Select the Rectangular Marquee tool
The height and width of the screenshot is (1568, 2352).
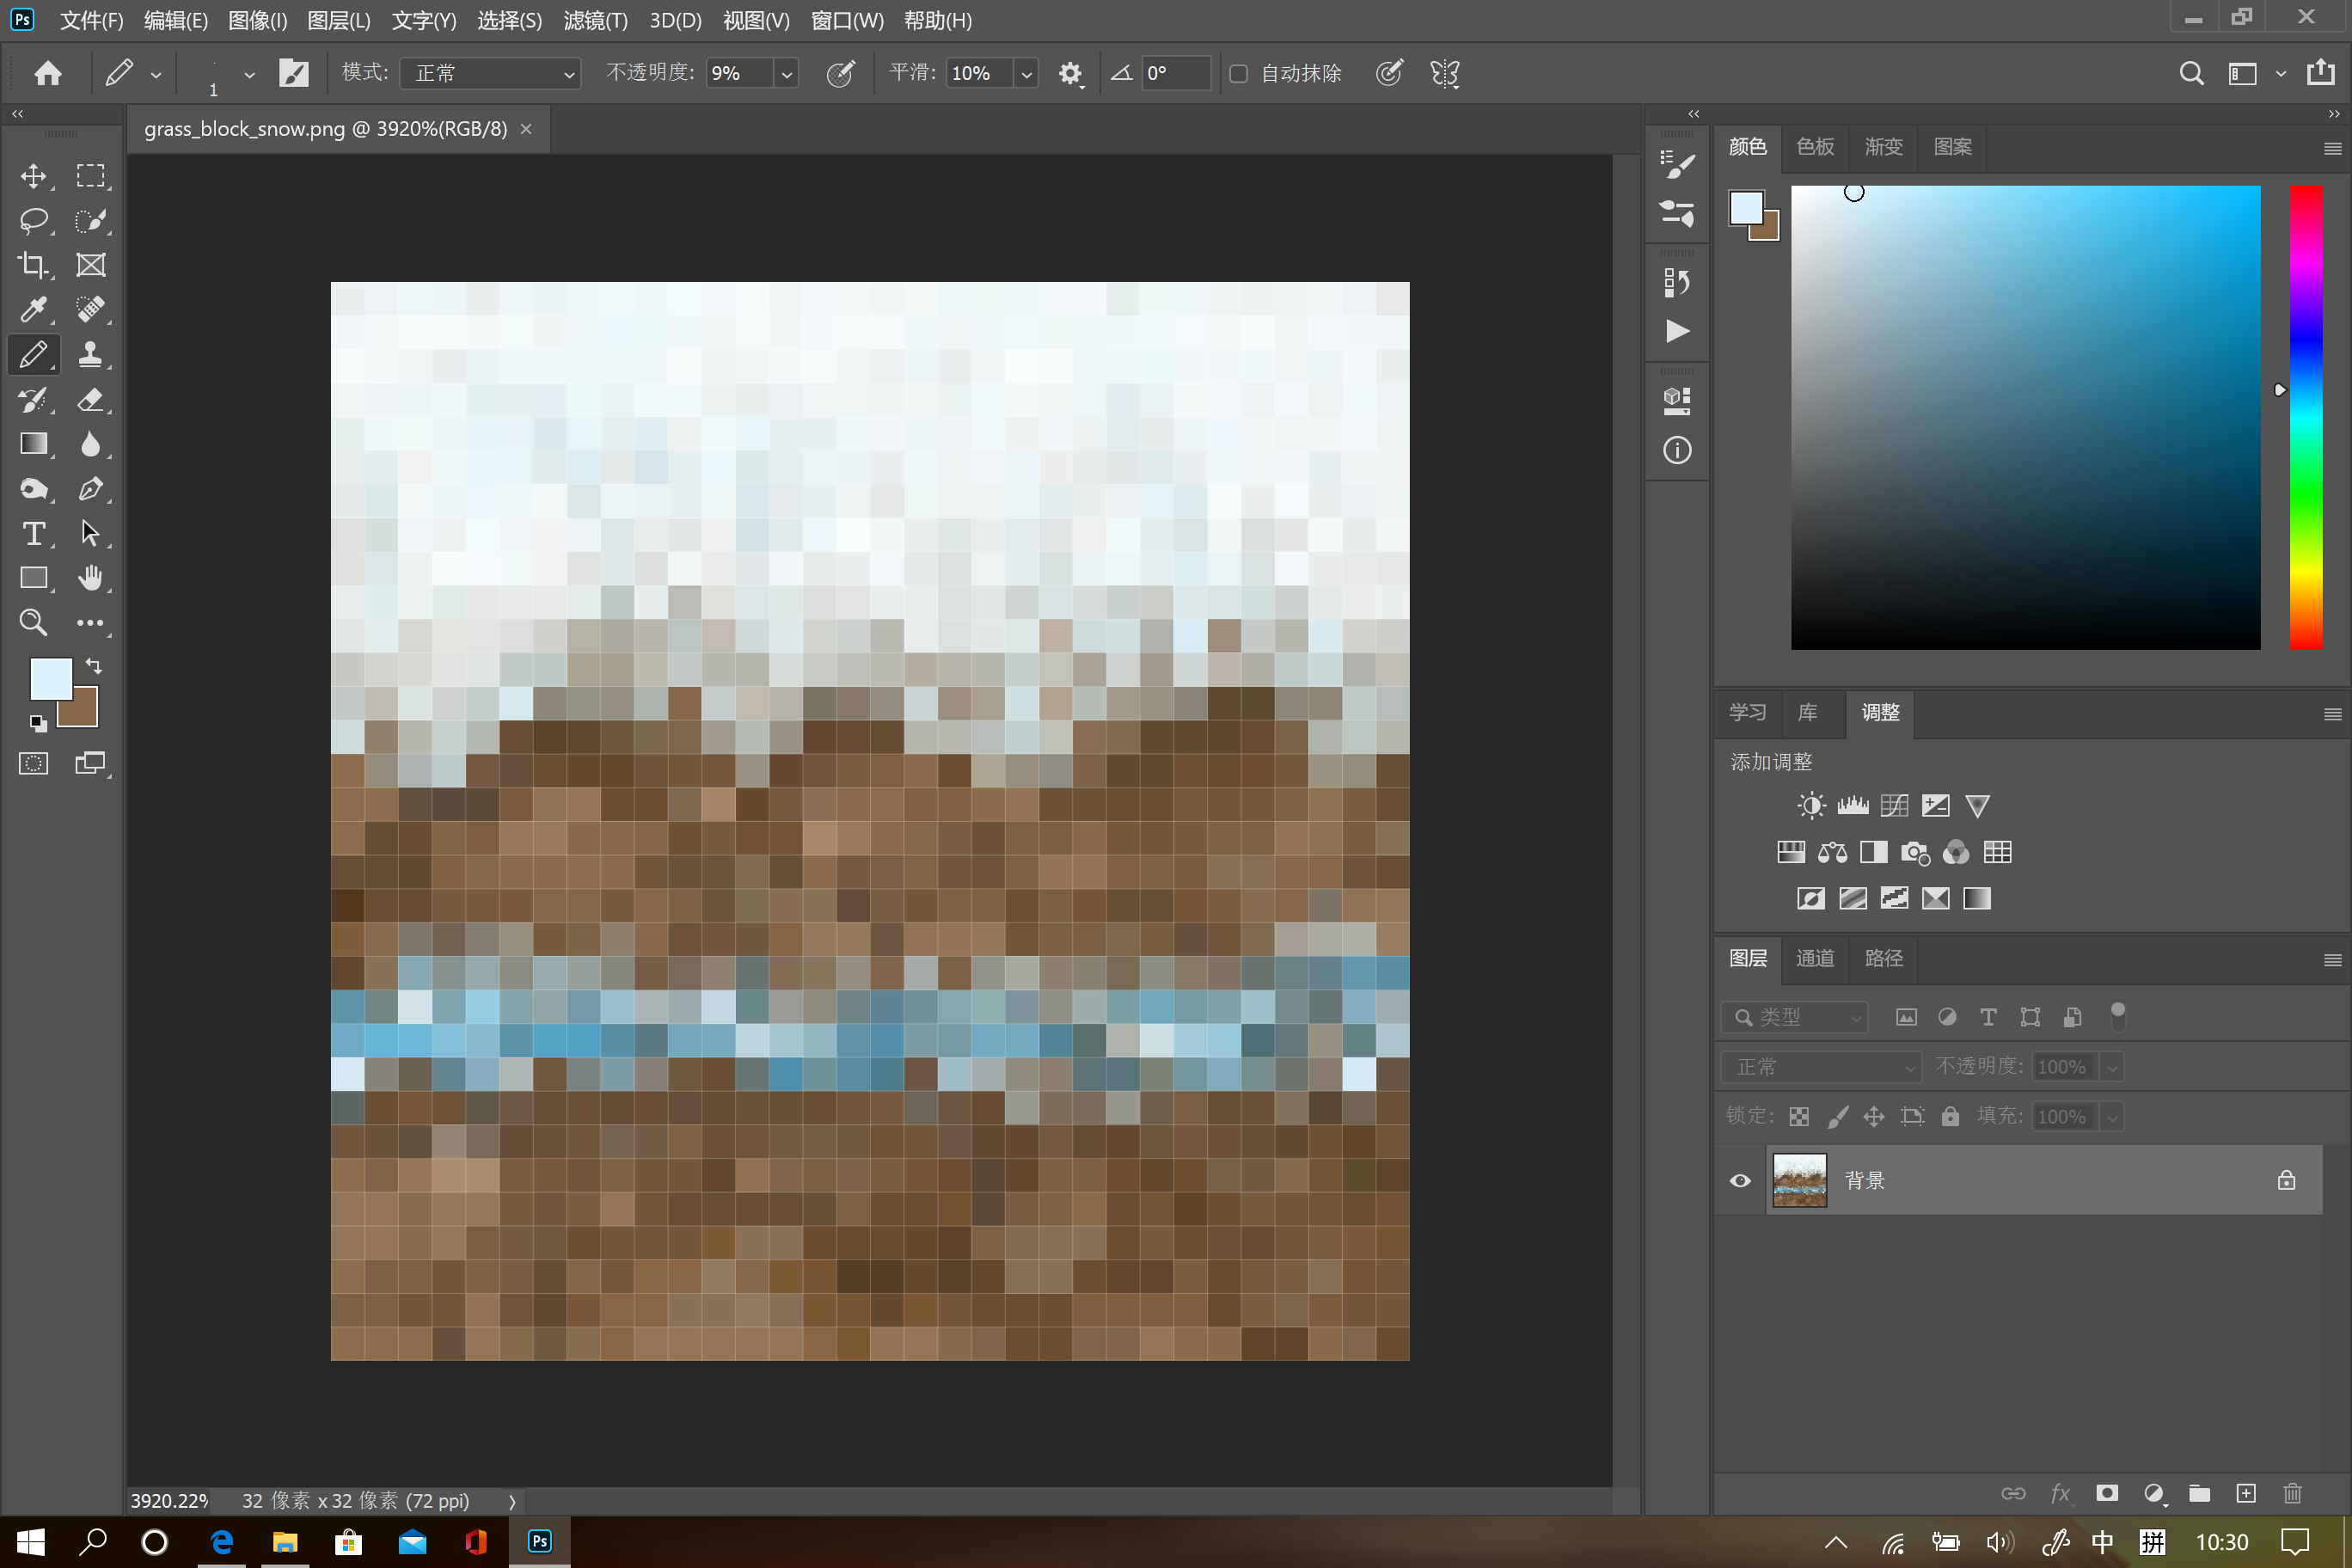(91, 176)
